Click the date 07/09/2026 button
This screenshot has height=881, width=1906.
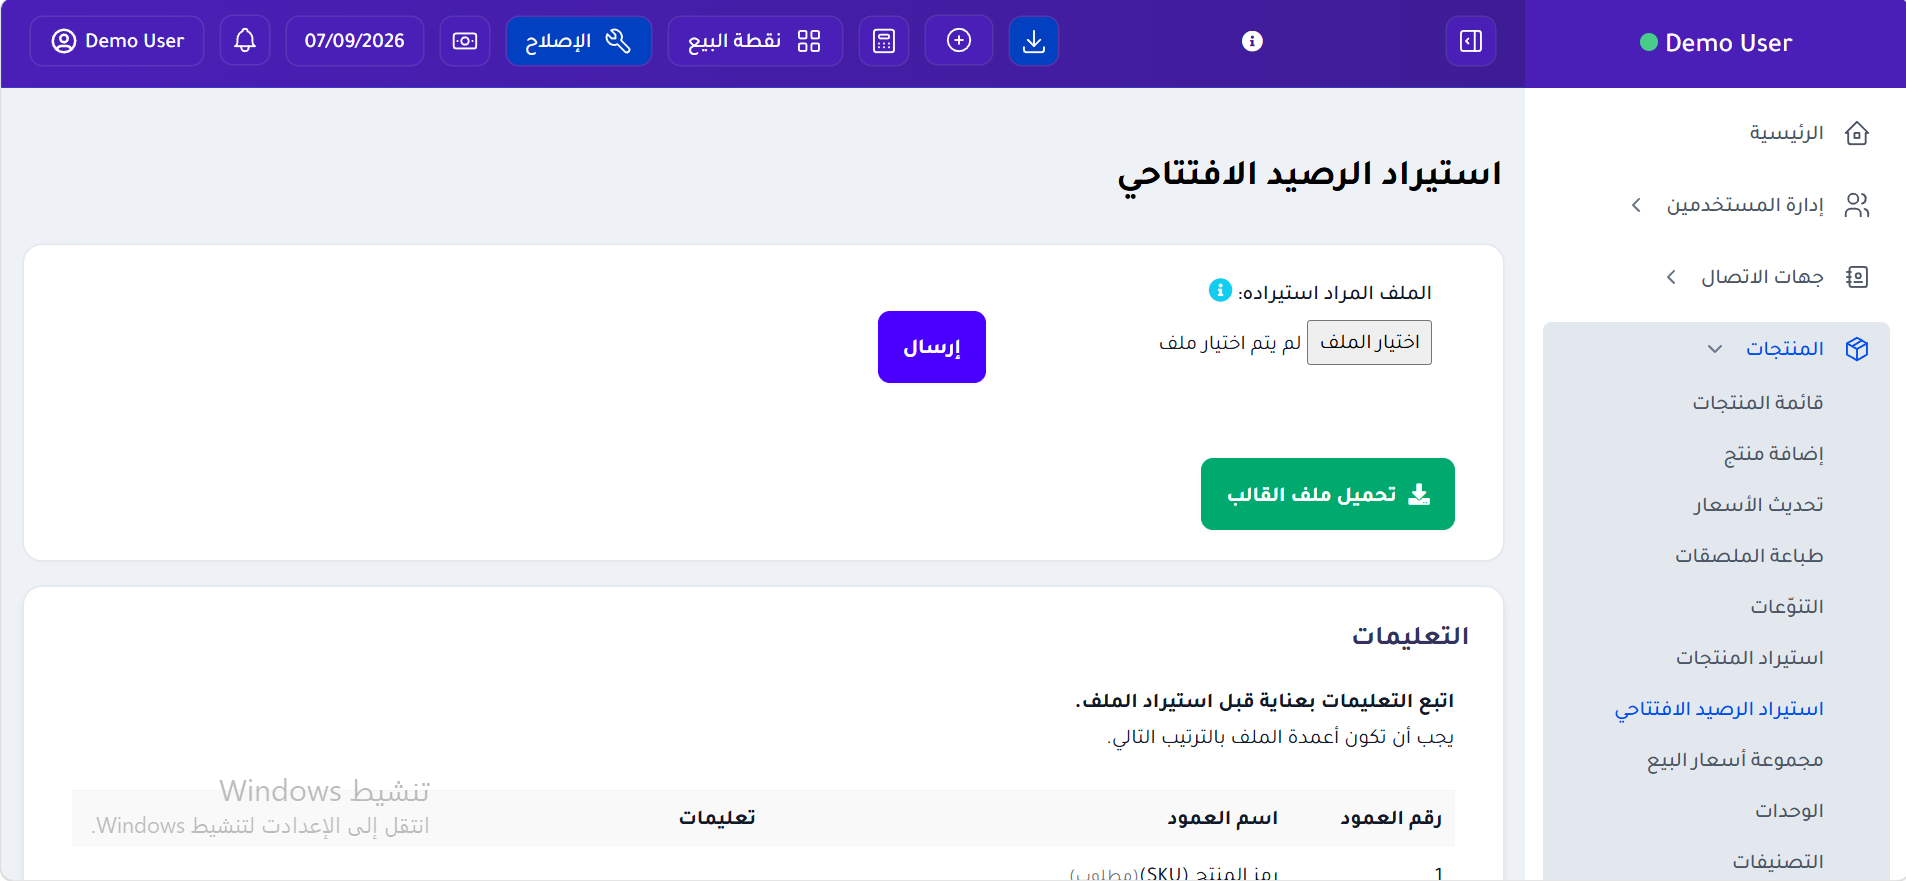(x=355, y=41)
